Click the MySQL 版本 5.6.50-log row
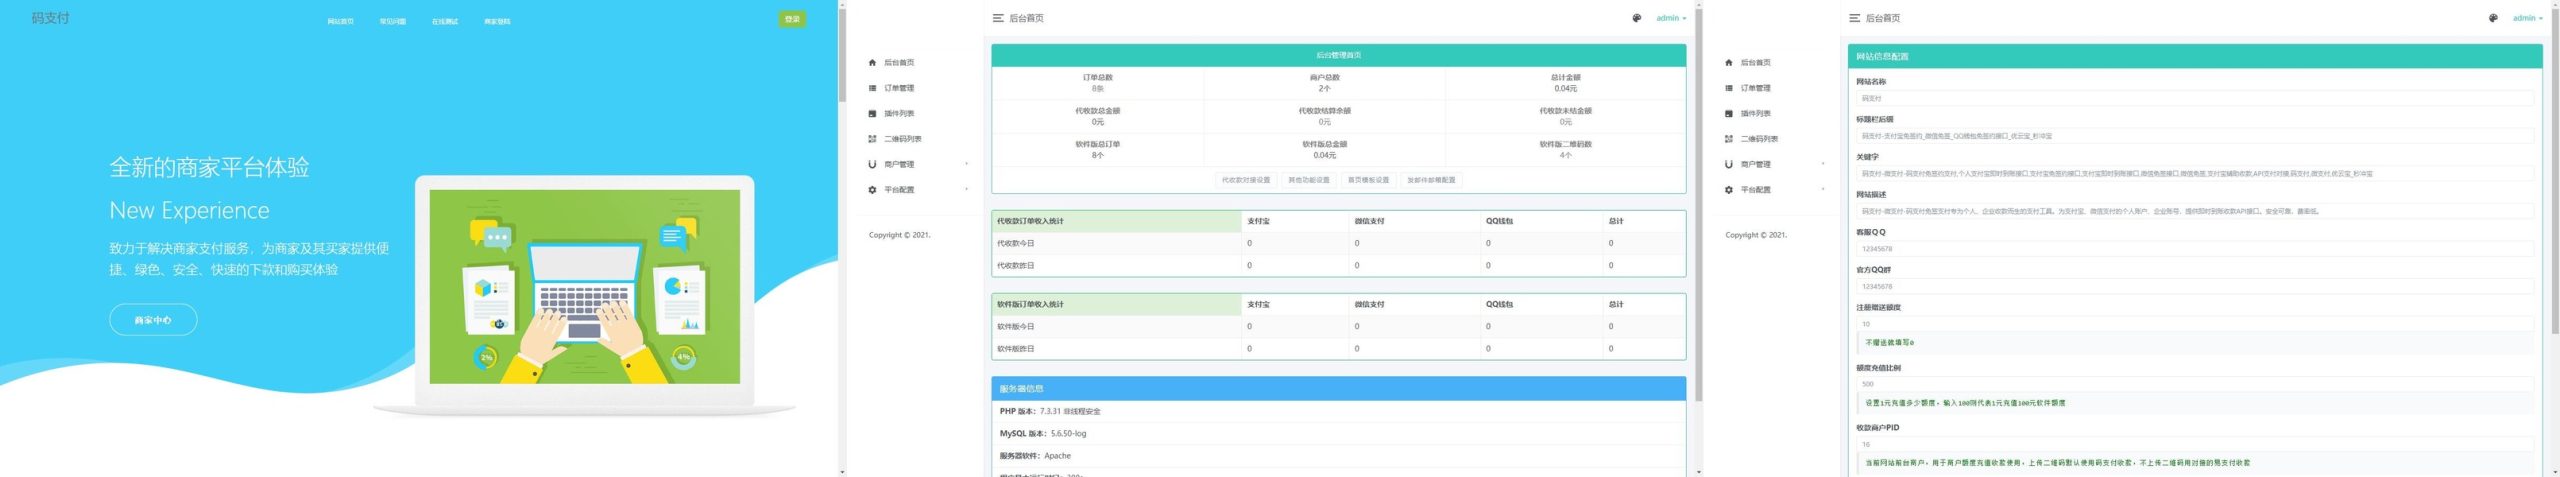 (1338, 434)
